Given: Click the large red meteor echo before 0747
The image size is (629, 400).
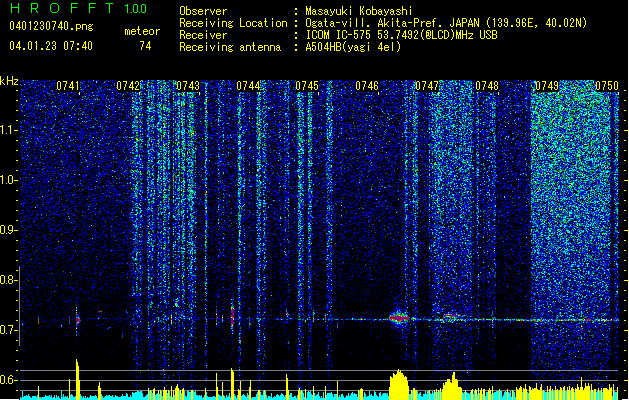Looking at the screenshot, I should coord(399,318).
